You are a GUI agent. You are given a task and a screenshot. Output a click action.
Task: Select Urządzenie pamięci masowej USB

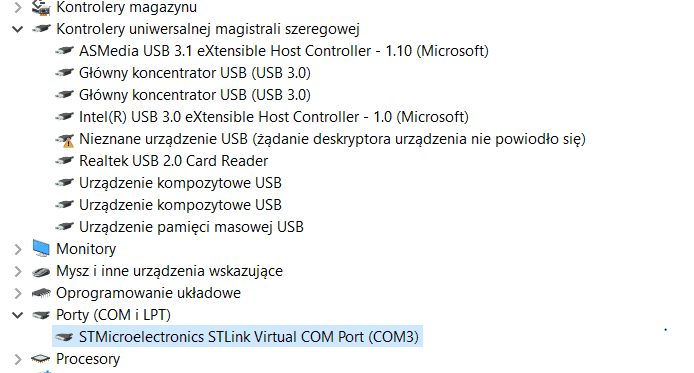click(x=191, y=227)
